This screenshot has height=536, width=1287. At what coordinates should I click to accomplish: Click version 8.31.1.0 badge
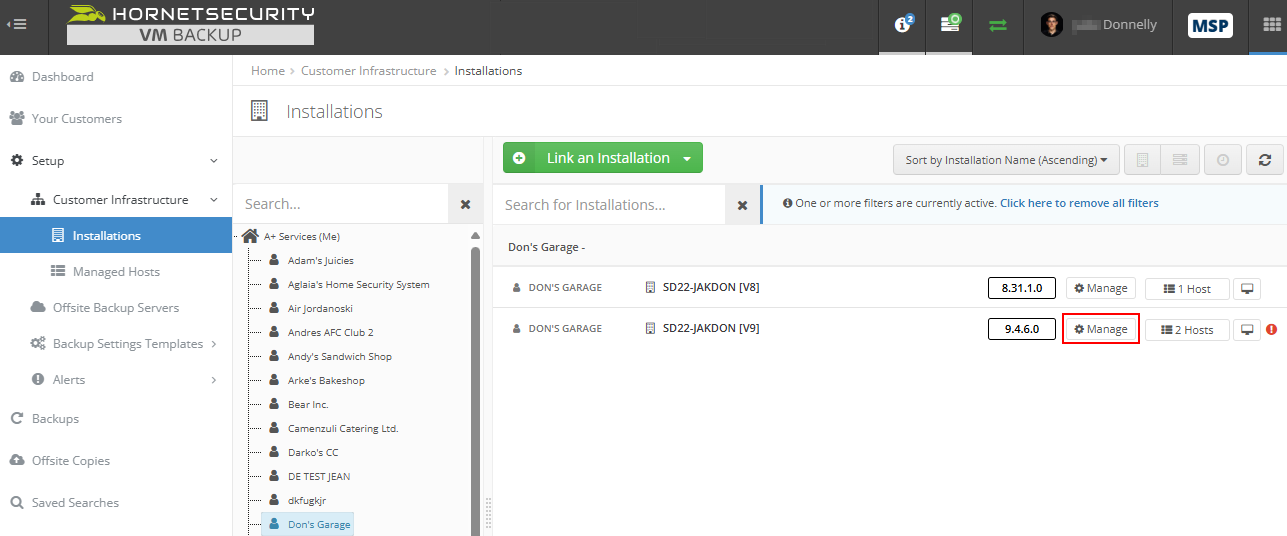tap(1022, 288)
